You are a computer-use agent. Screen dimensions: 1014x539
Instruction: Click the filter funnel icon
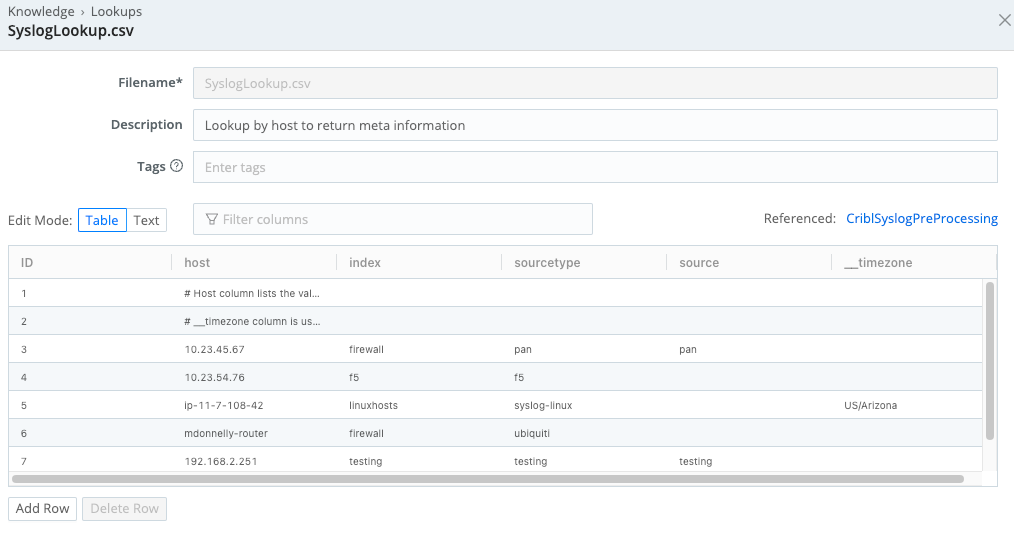pyautogui.click(x=211, y=219)
